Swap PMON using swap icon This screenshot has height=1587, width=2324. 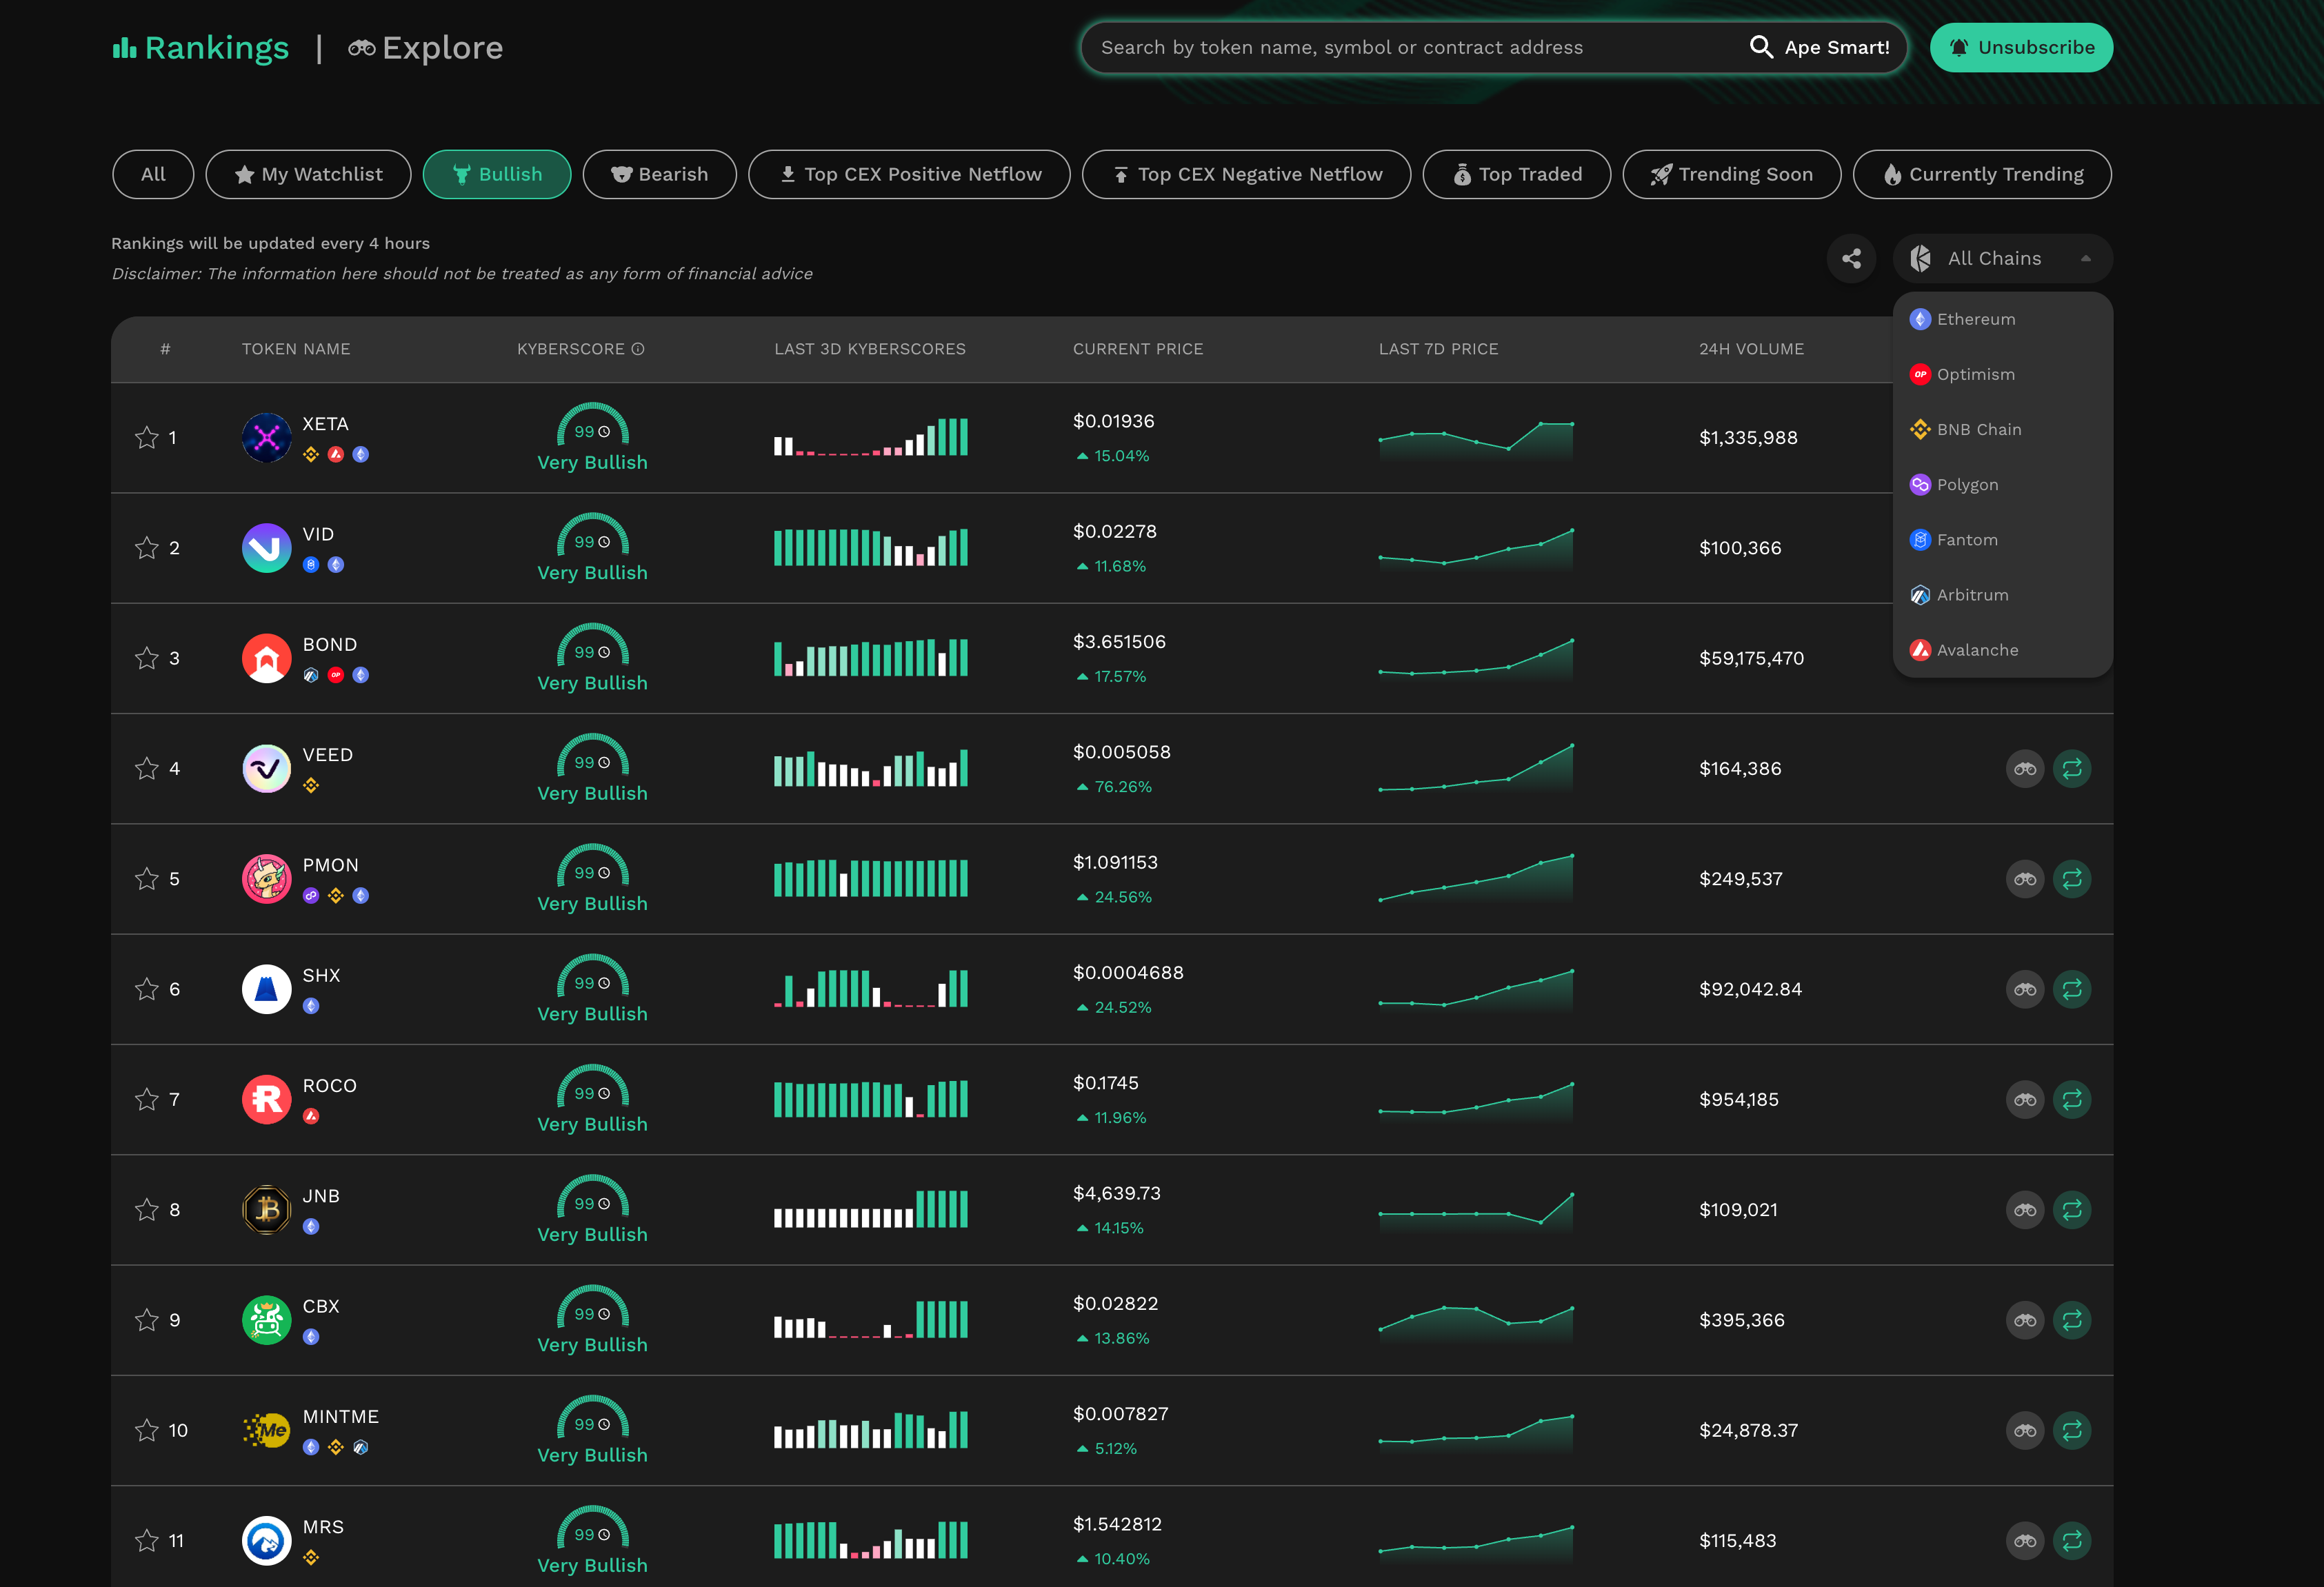point(2072,879)
